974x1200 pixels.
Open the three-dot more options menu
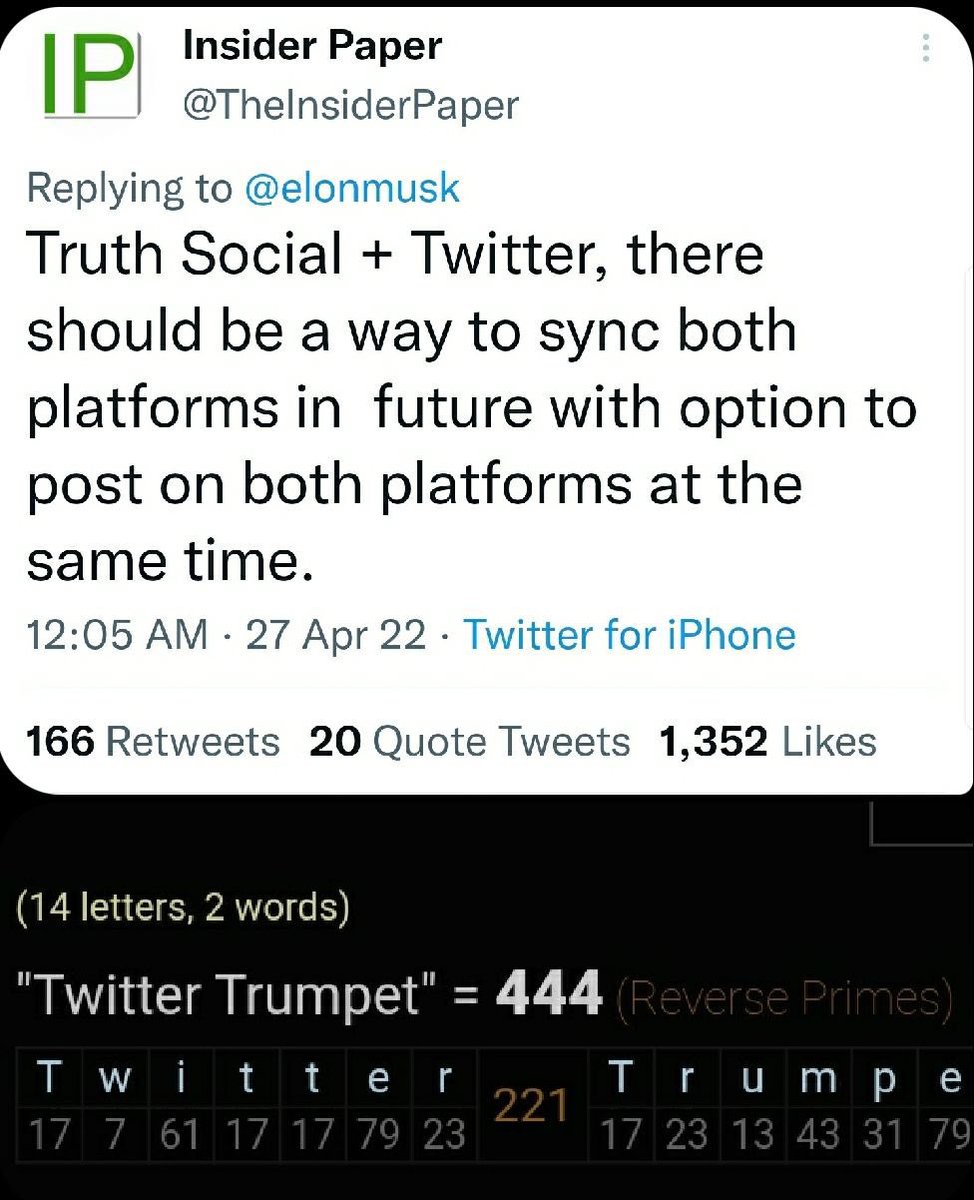(926, 49)
